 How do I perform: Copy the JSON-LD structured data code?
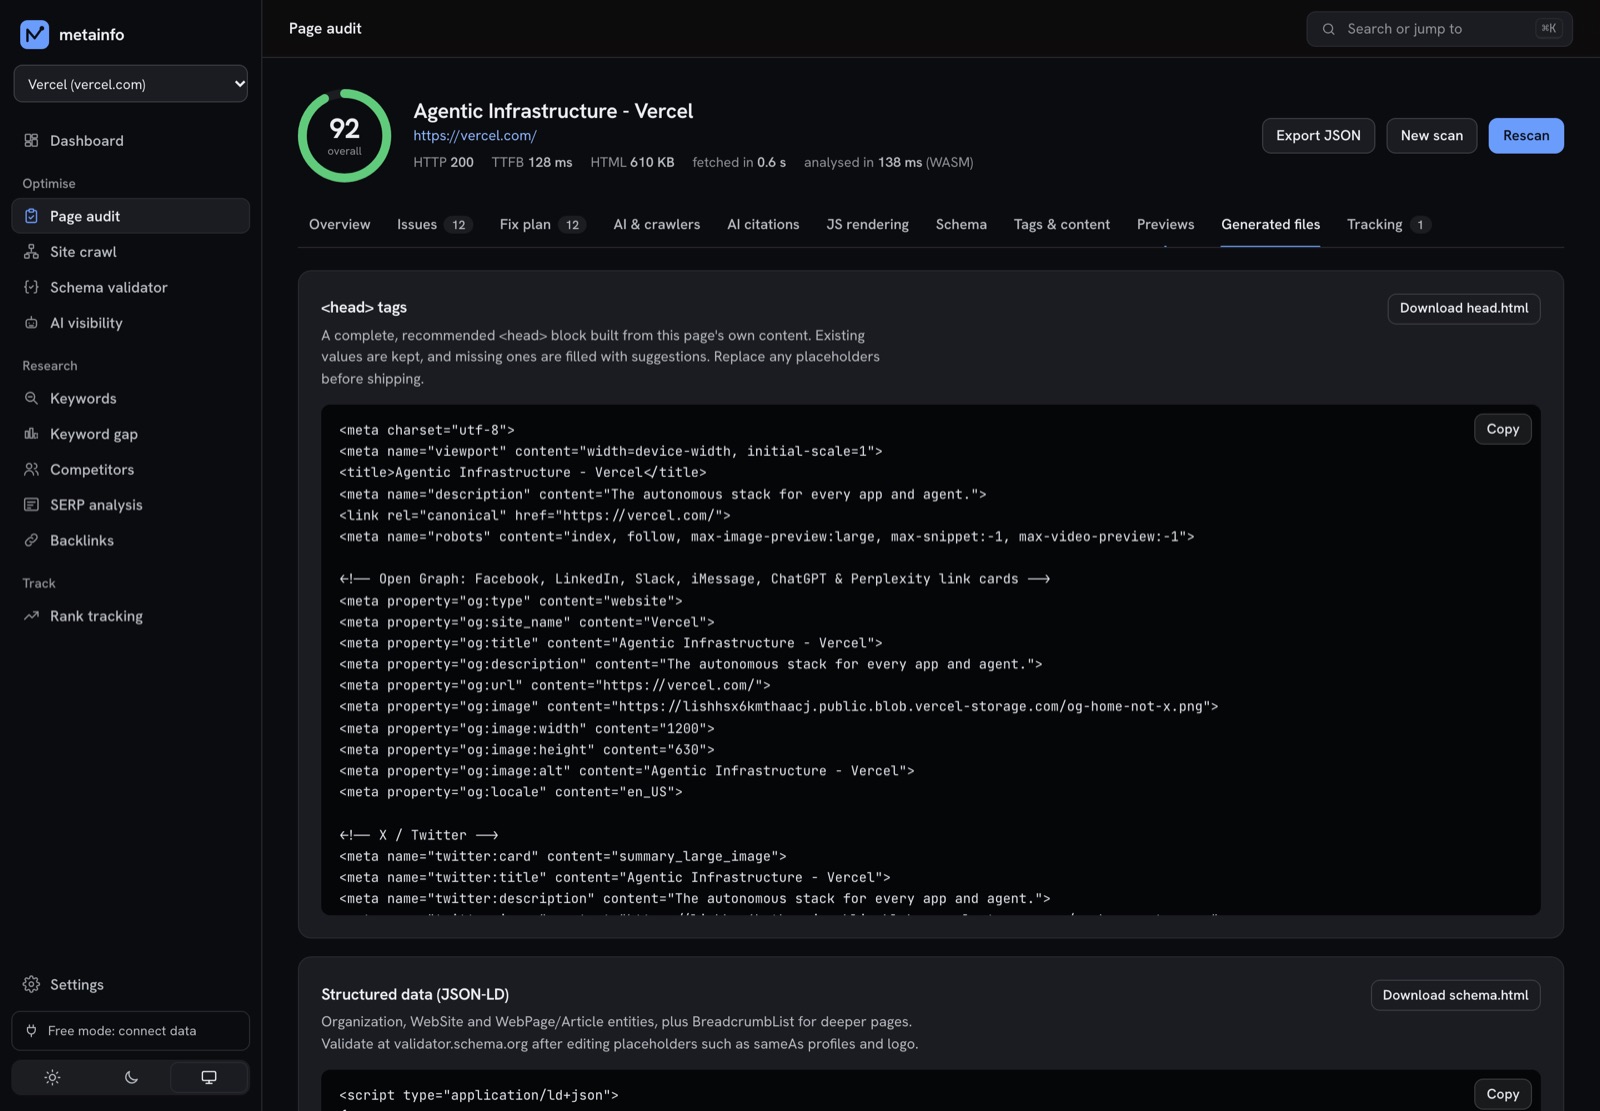(1503, 1094)
